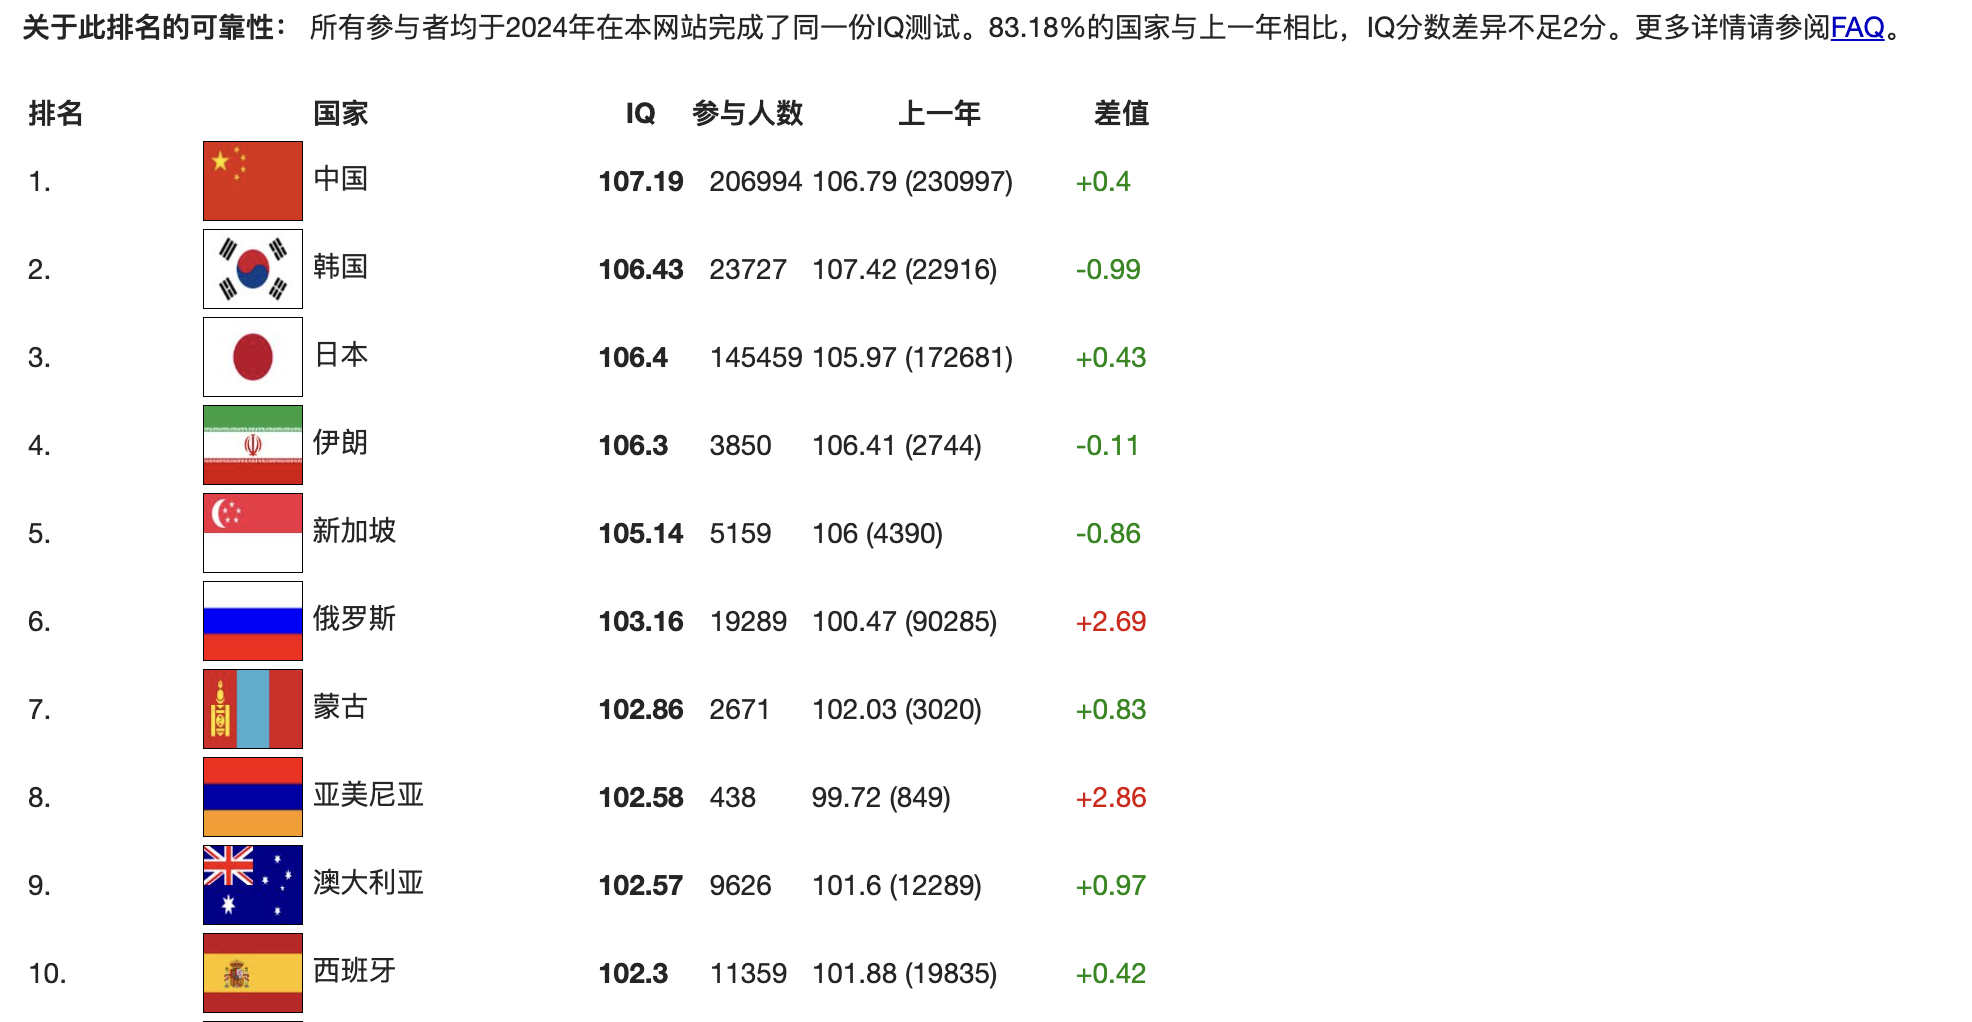Click the Iran flag icon

252,445
